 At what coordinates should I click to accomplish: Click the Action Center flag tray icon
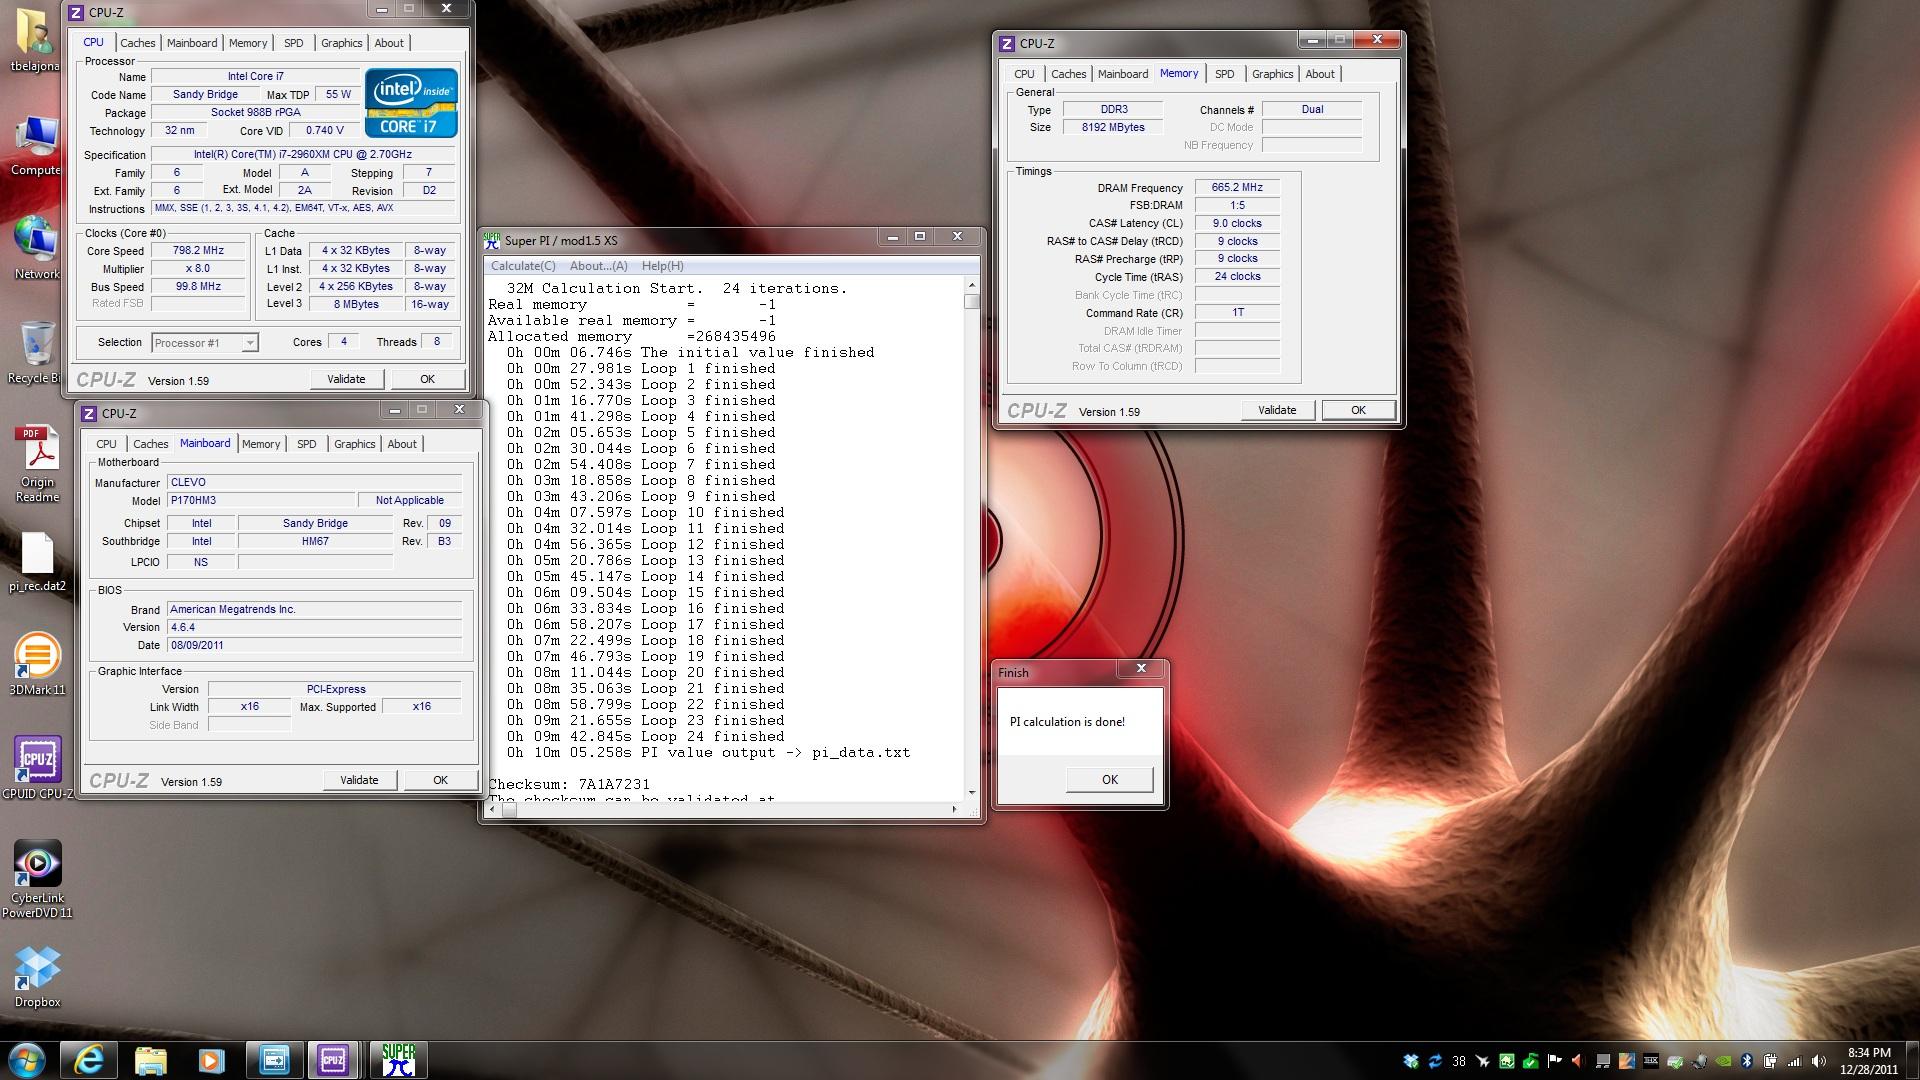tap(1554, 1061)
